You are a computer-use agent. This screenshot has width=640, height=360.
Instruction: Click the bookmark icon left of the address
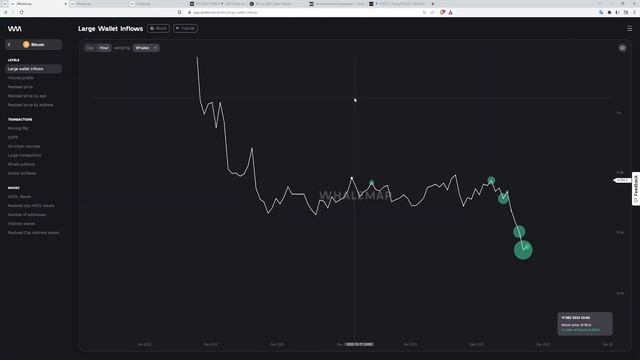[x=180, y=12]
